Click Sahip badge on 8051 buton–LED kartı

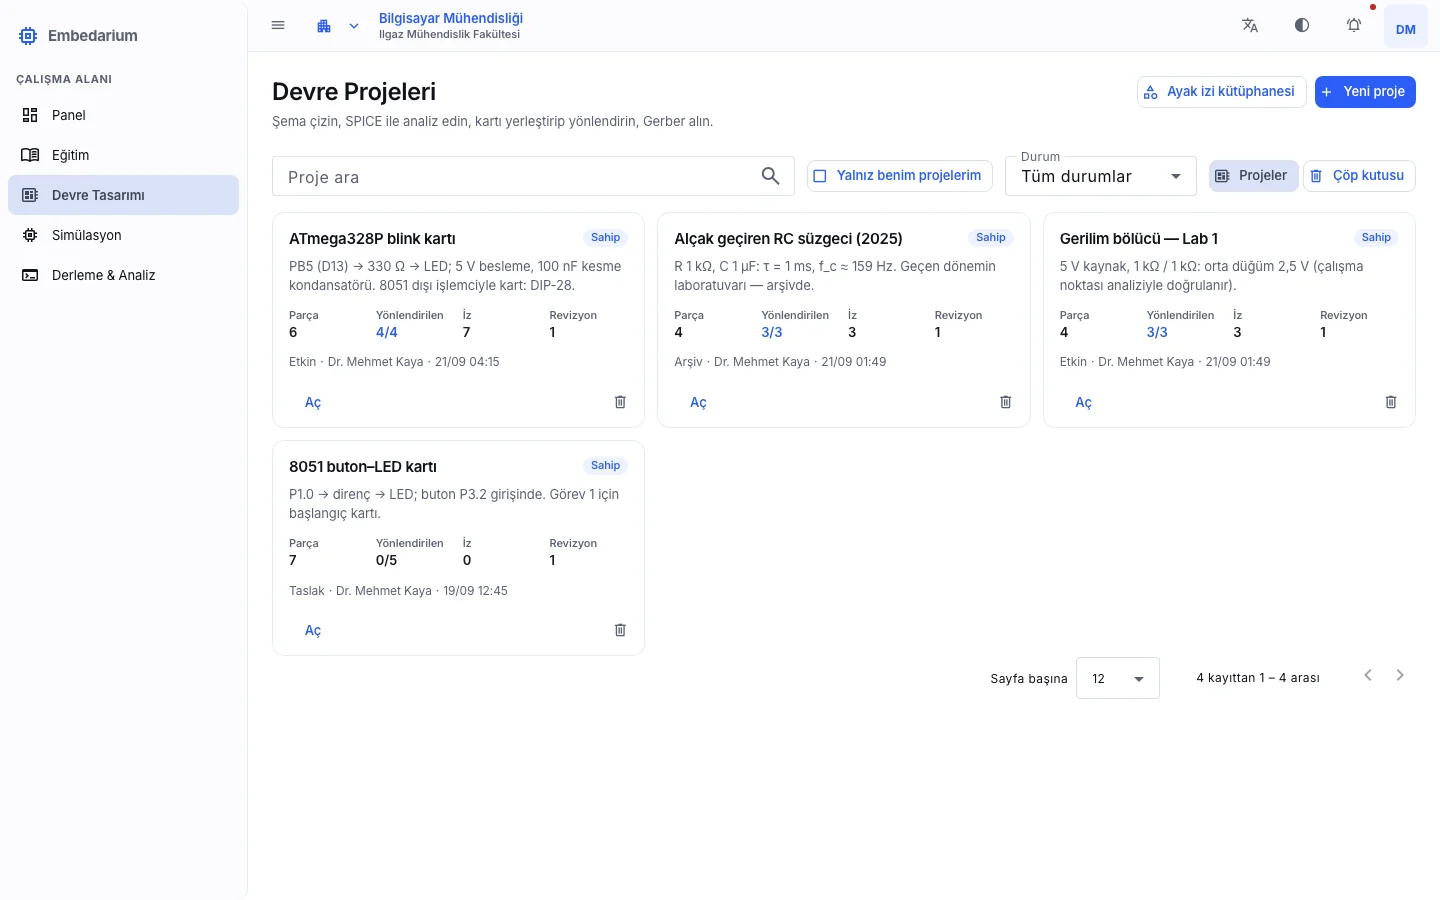[x=605, y=466]
